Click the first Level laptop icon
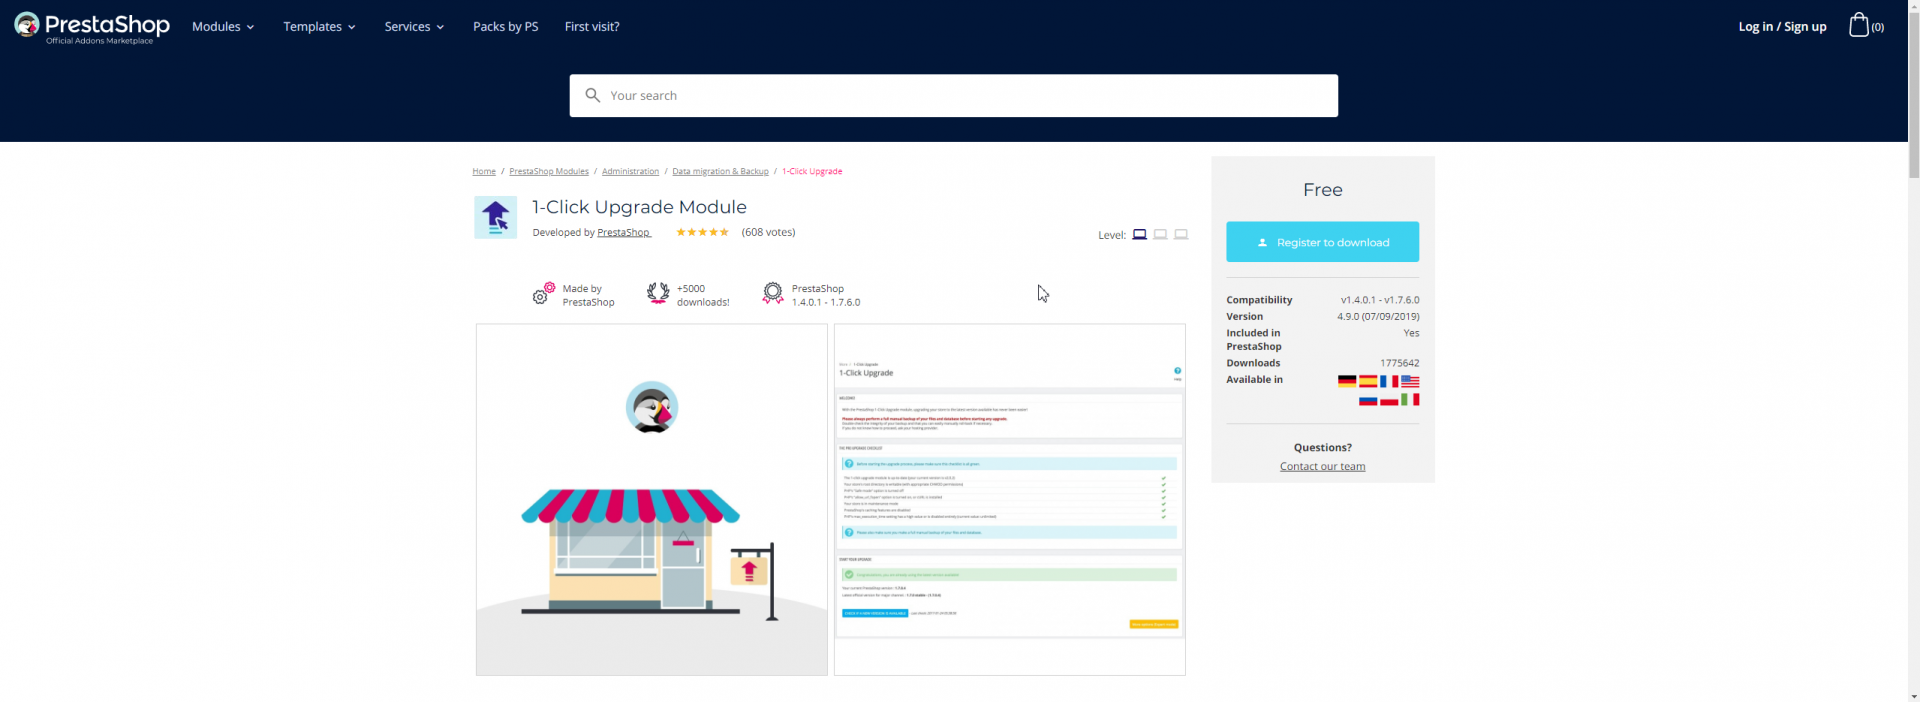 click(1139, 234)
